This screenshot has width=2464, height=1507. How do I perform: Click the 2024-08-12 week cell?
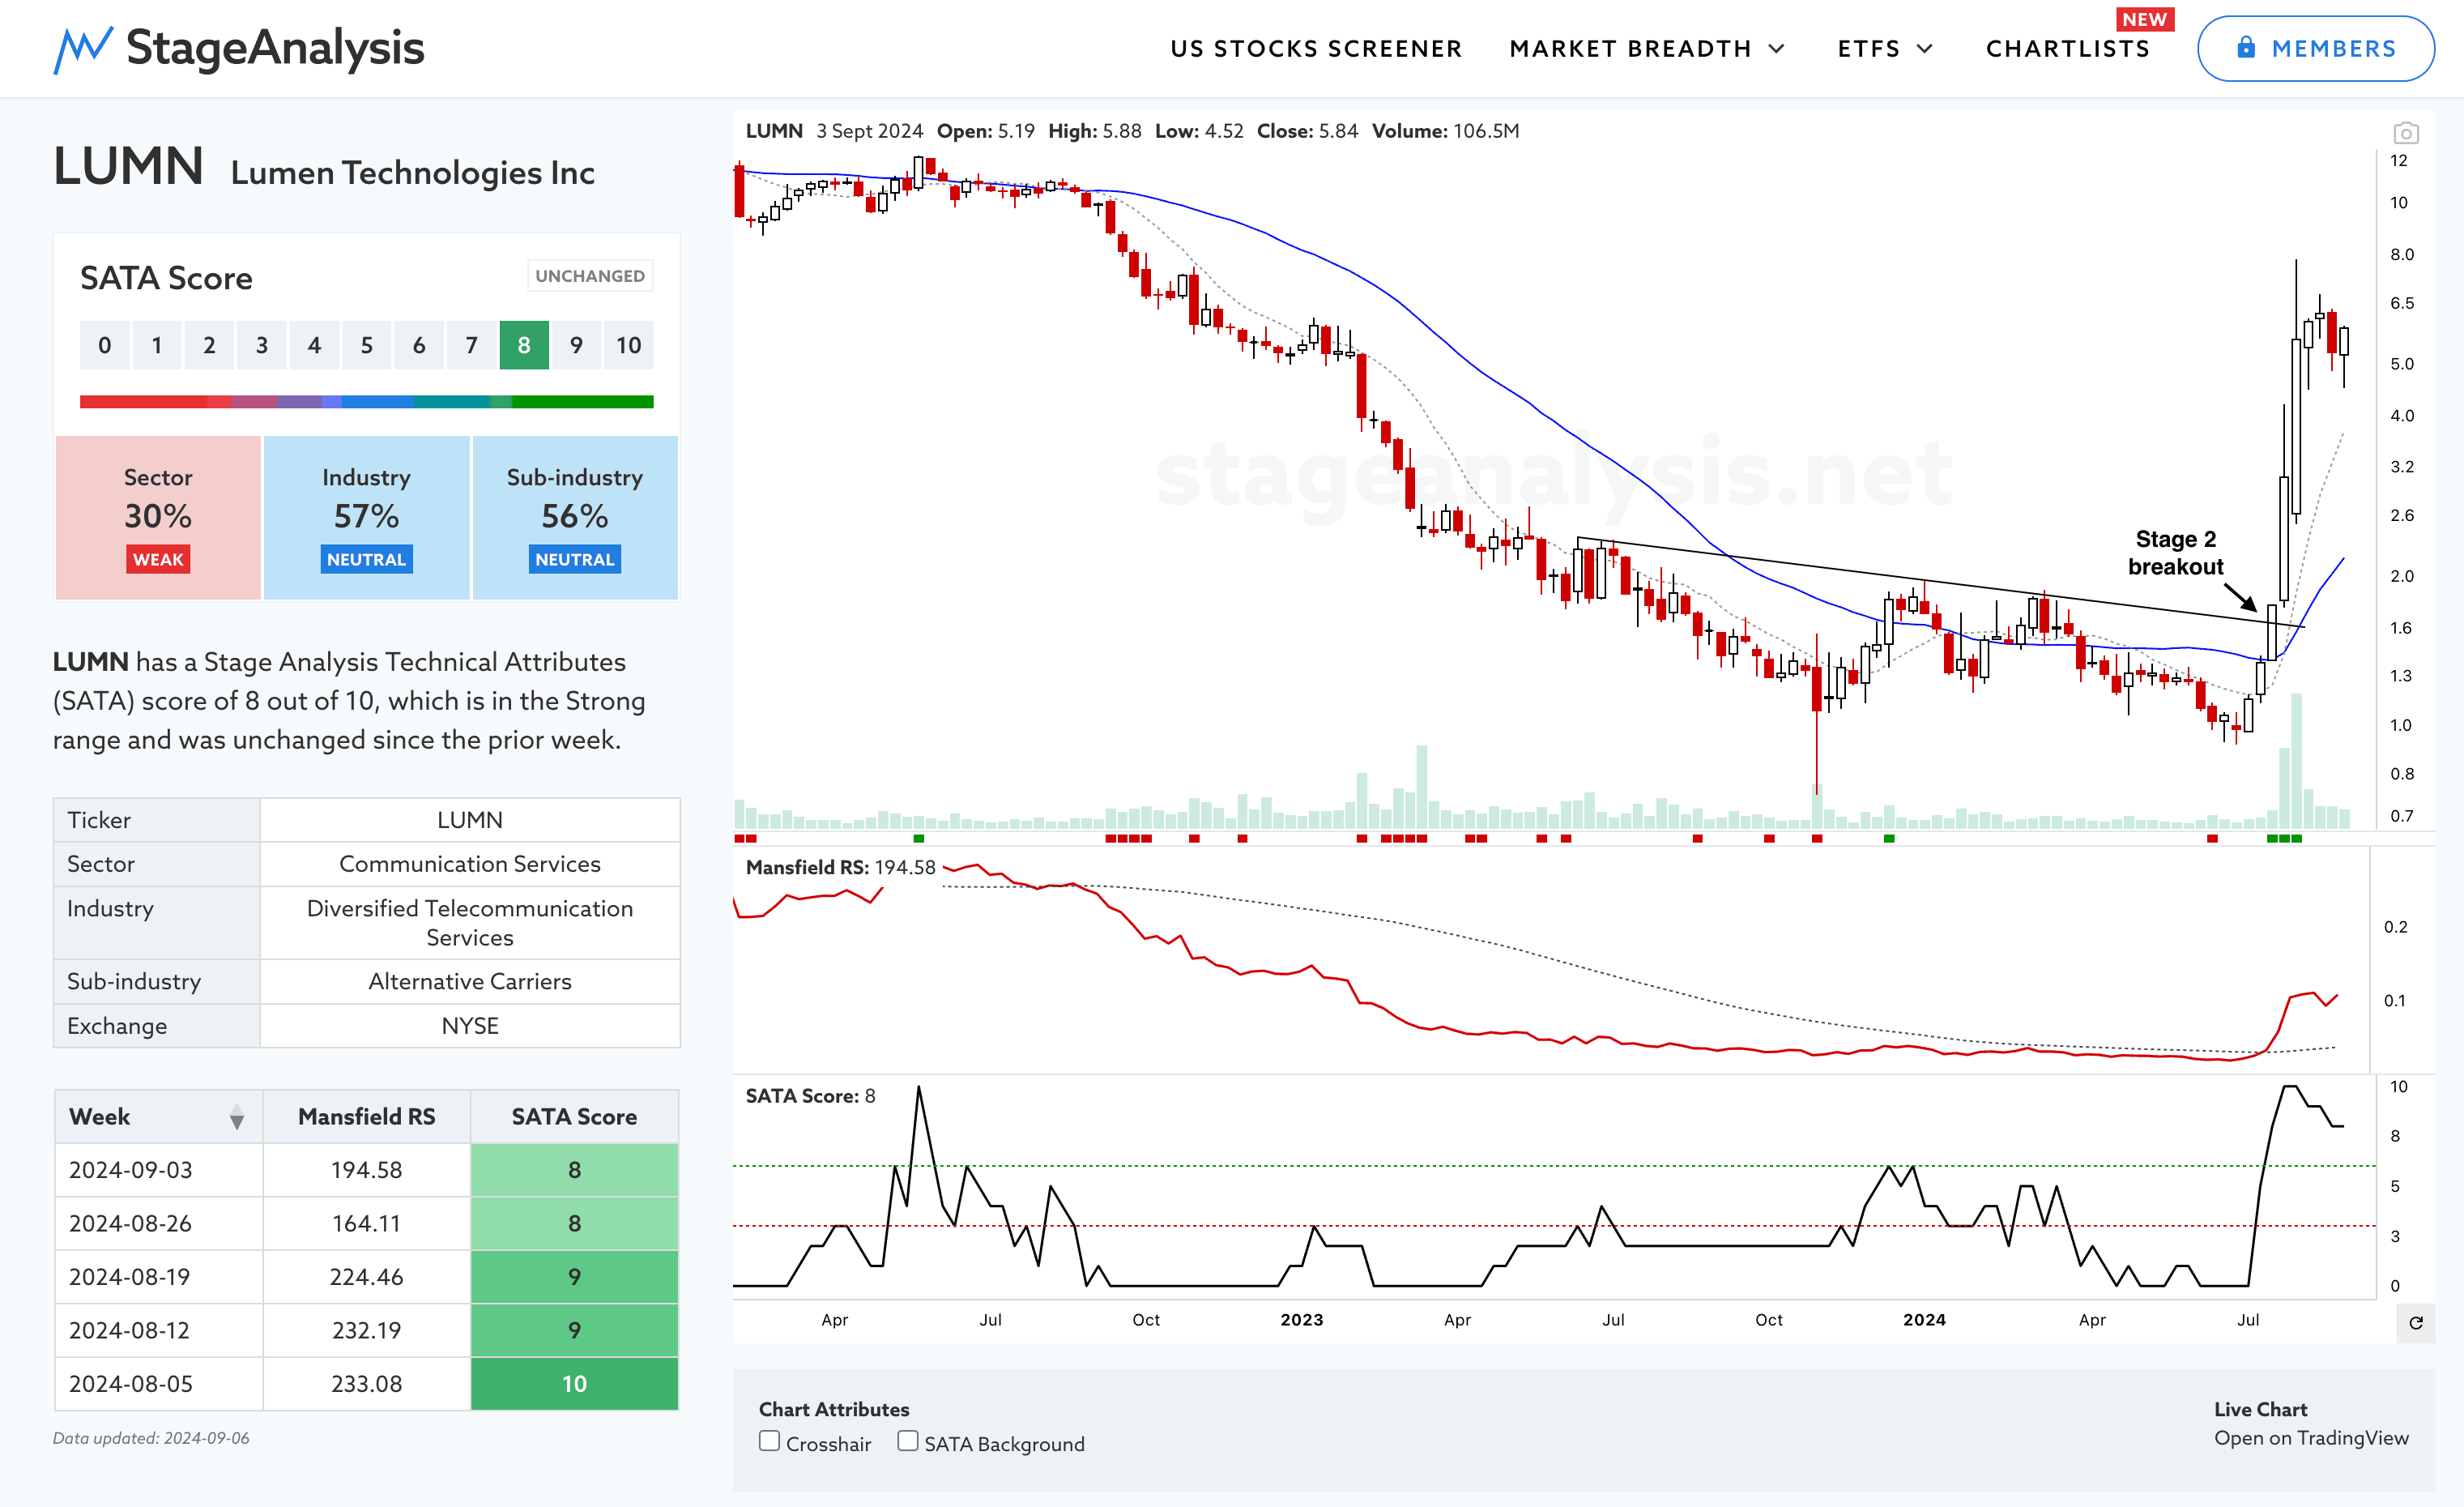pyautogui.click(x=159, y=1330)
